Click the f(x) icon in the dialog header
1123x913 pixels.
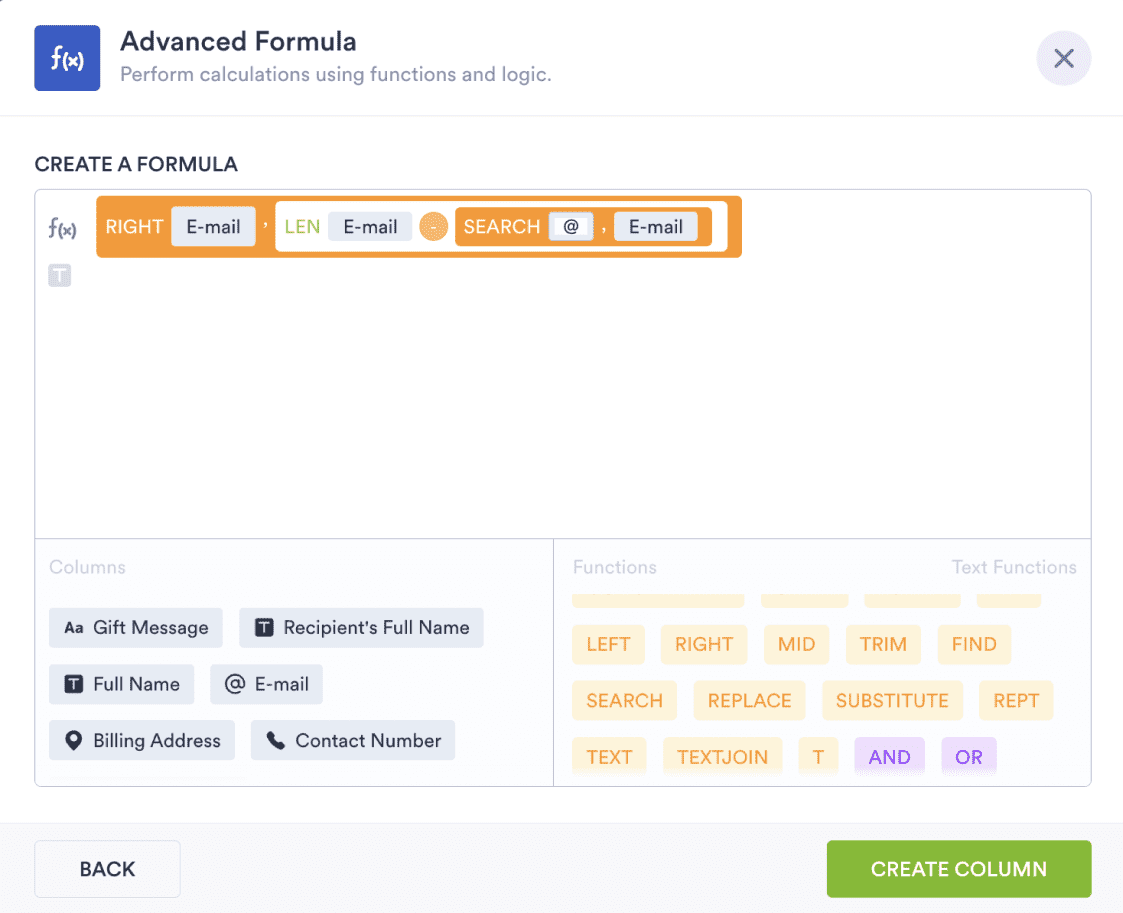click(67, 58)
